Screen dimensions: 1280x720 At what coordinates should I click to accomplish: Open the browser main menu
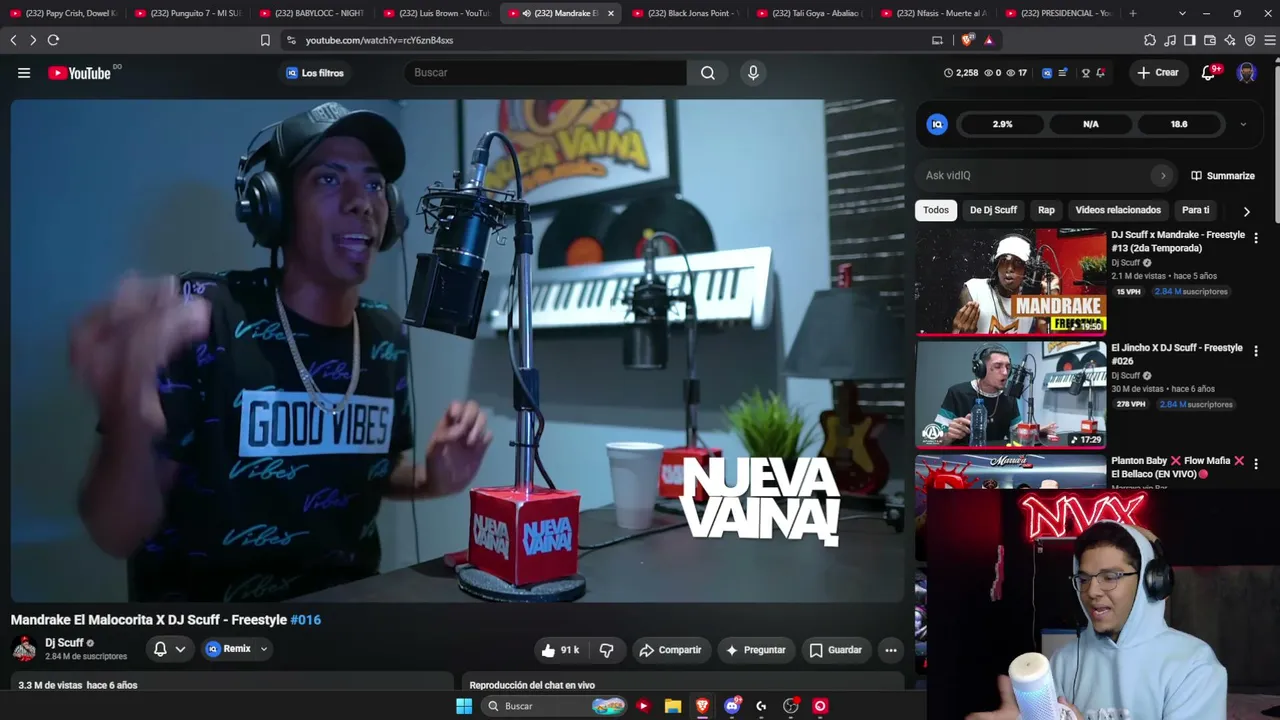point(1270,40)
